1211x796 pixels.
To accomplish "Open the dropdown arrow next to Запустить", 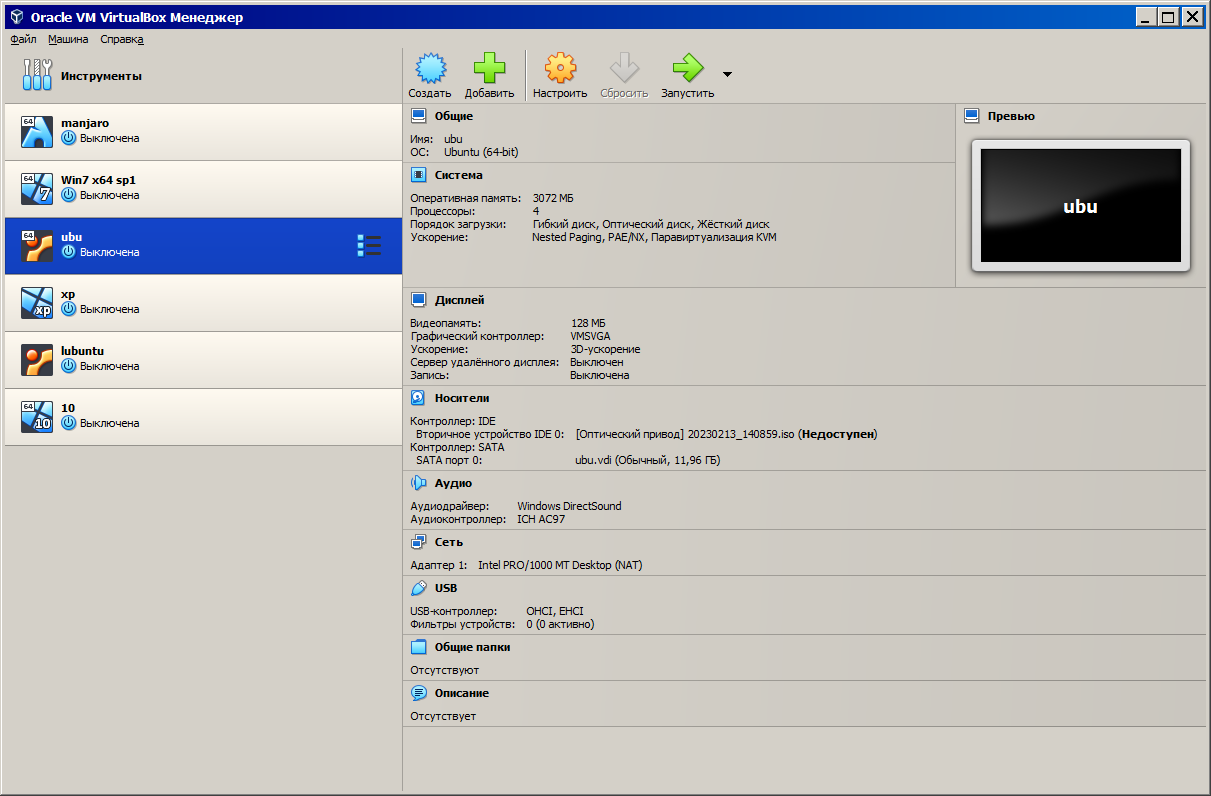I will [727, 74].
